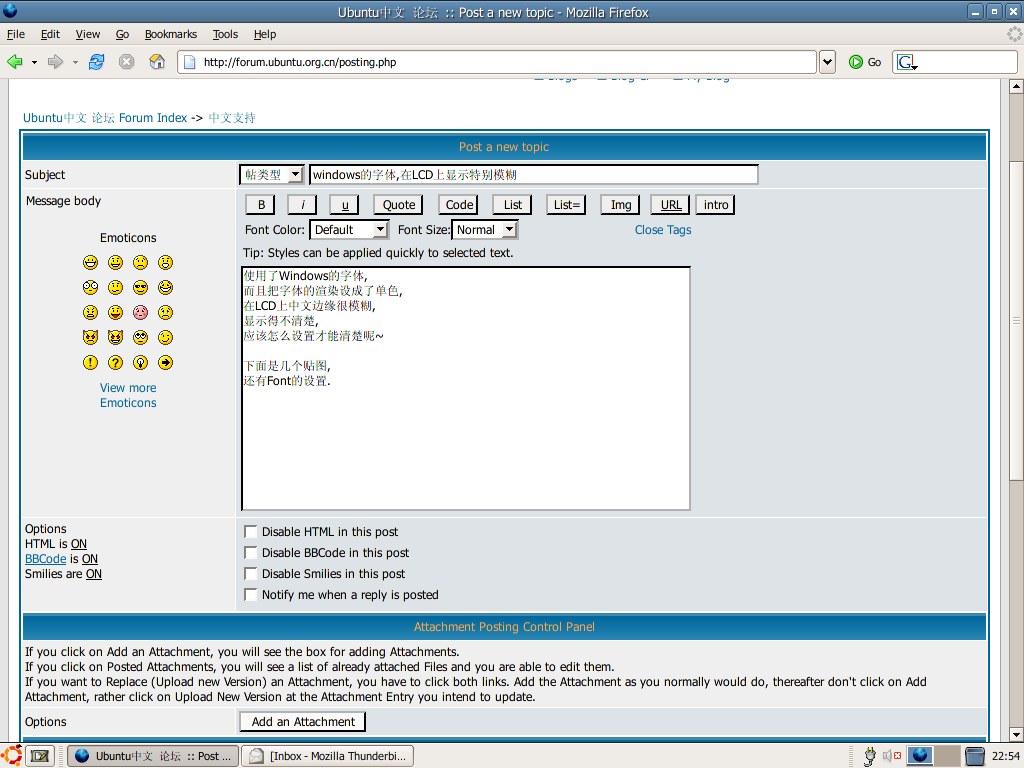Click the Add an Attachment button
1024x768 pixels.
303,722
